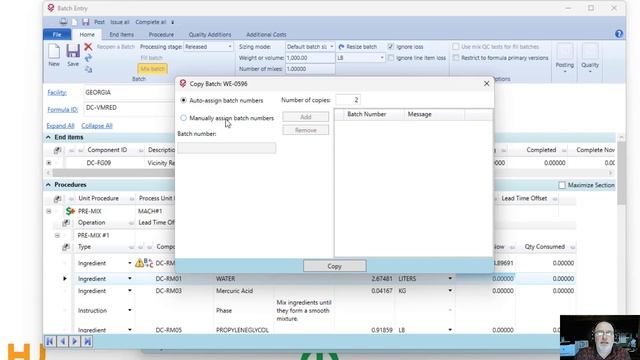Switch to the Additional Costs tab
The width and height of the screenshot is (640, 360).
coord(266,35)
